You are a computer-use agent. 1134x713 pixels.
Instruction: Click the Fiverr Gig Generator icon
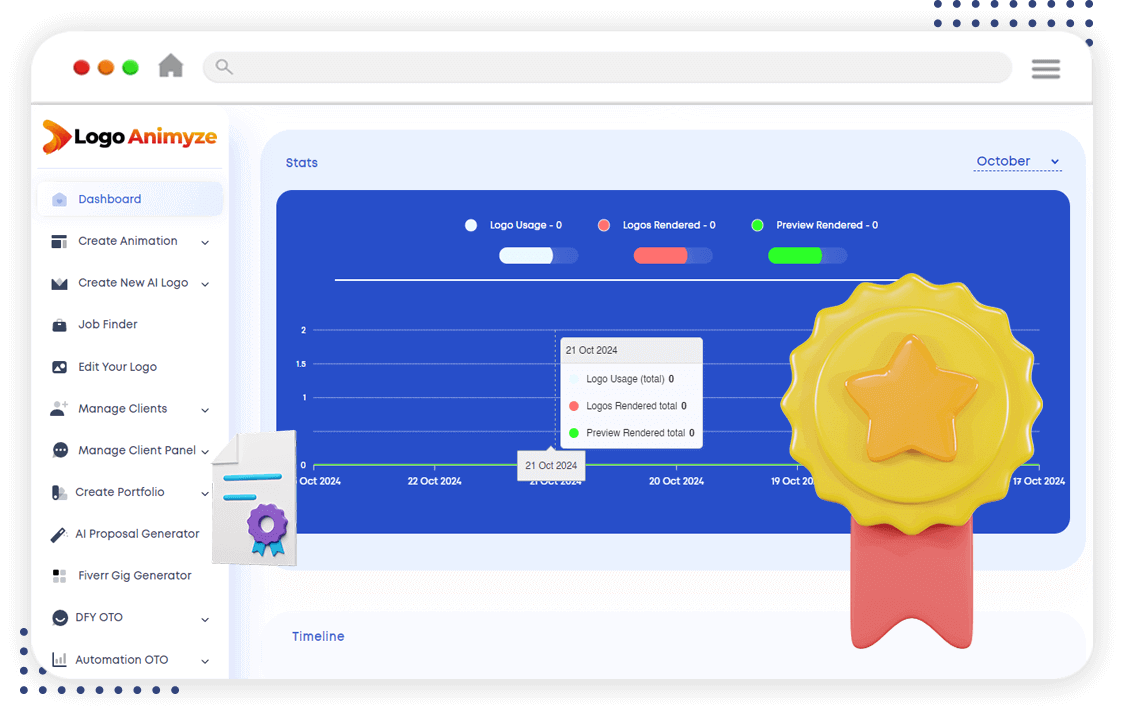[x=59, y=576]
